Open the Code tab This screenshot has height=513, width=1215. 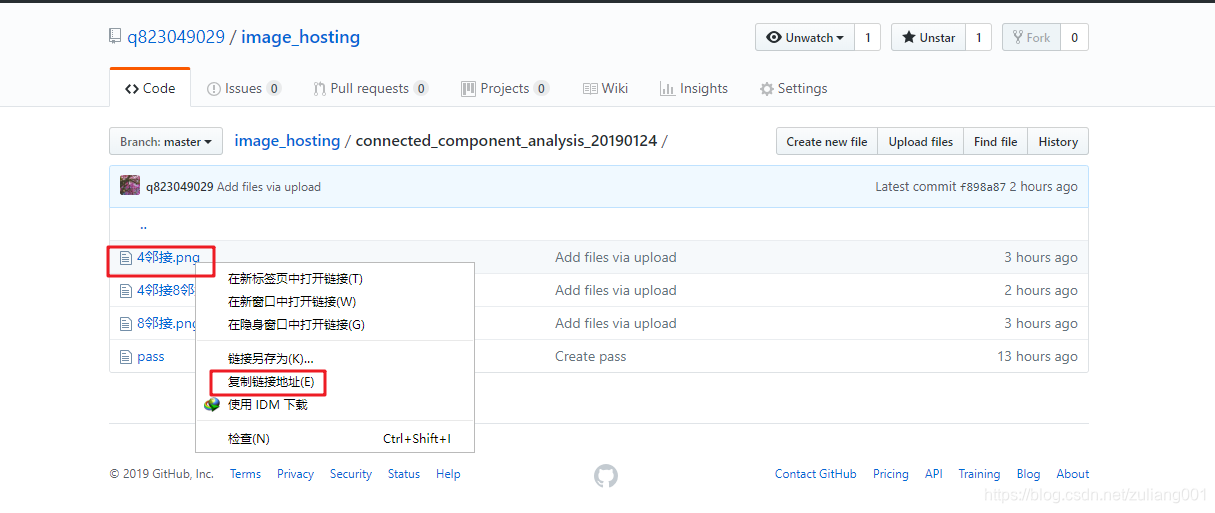pyautogui.click(x=149, y=88)
